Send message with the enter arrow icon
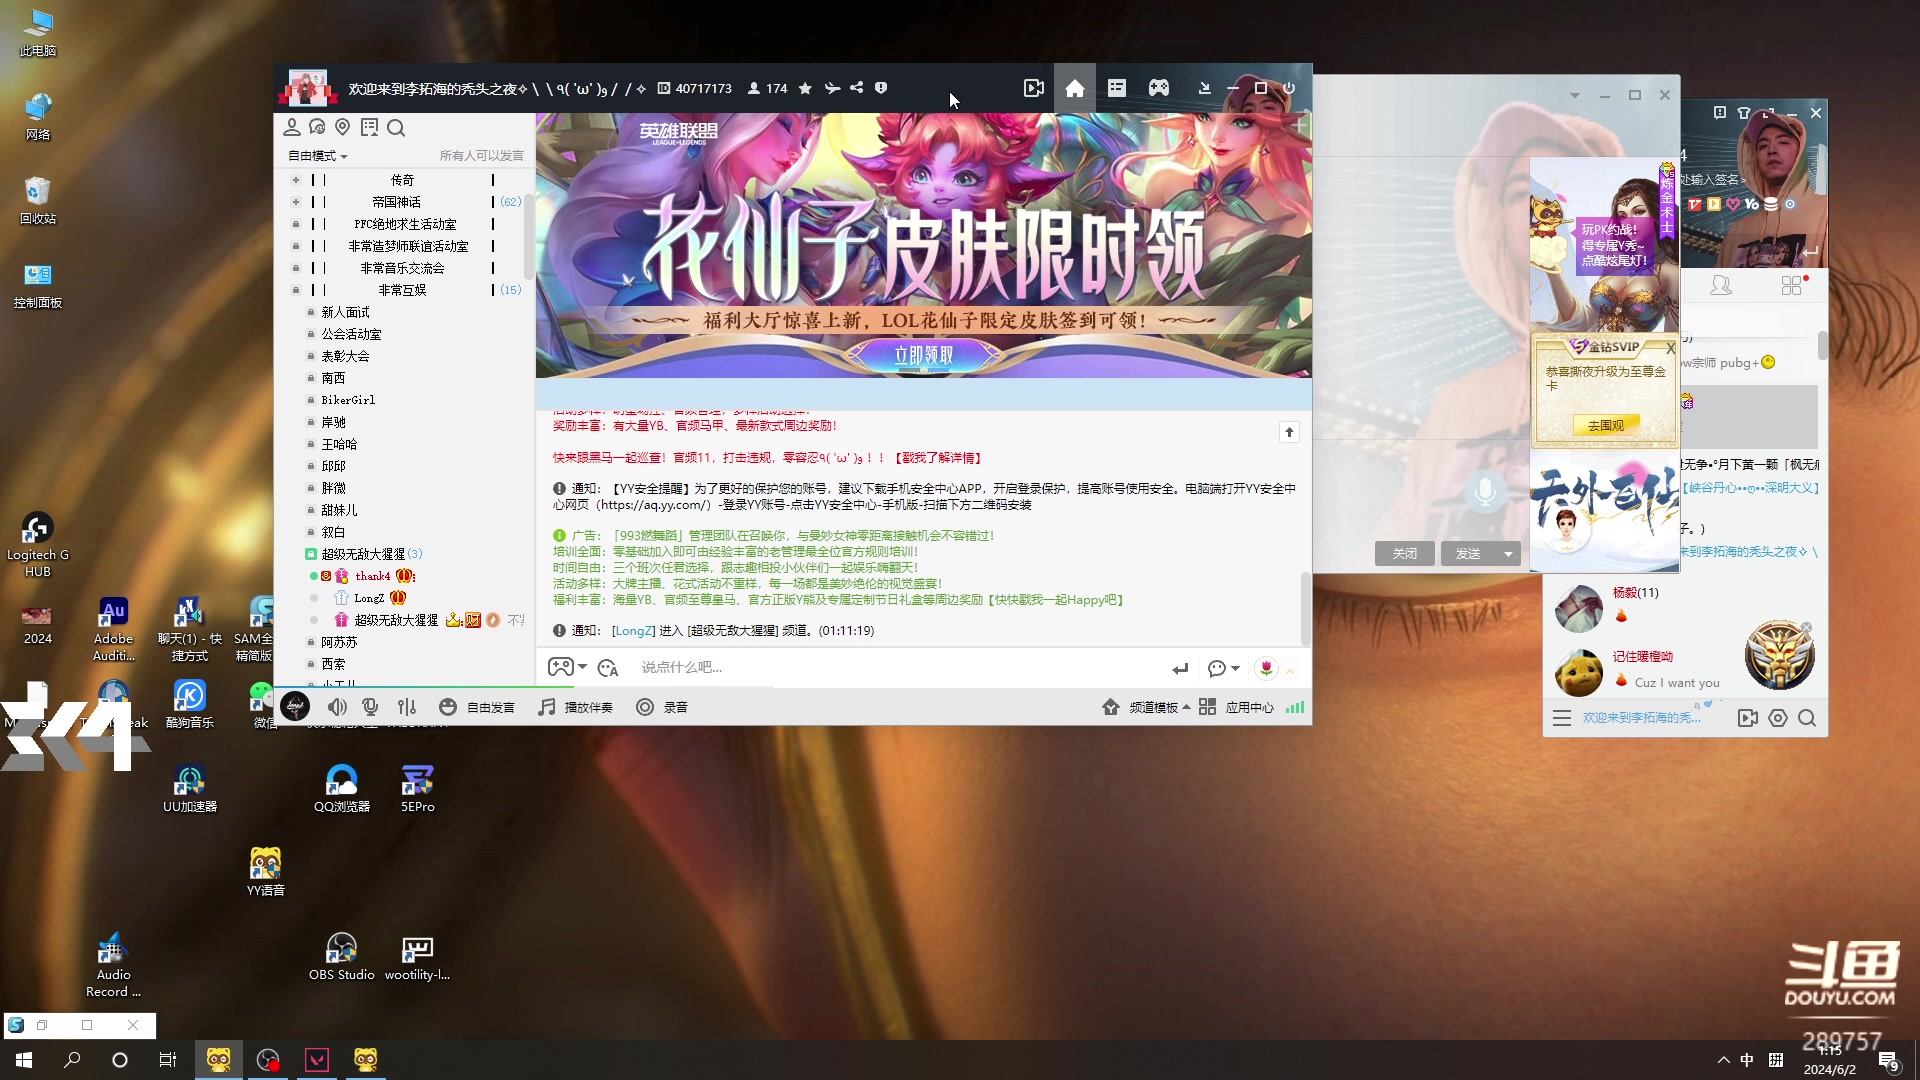Image resolution: width=1920 pixels, height=1080 pixels. [x=1180, y=668]
